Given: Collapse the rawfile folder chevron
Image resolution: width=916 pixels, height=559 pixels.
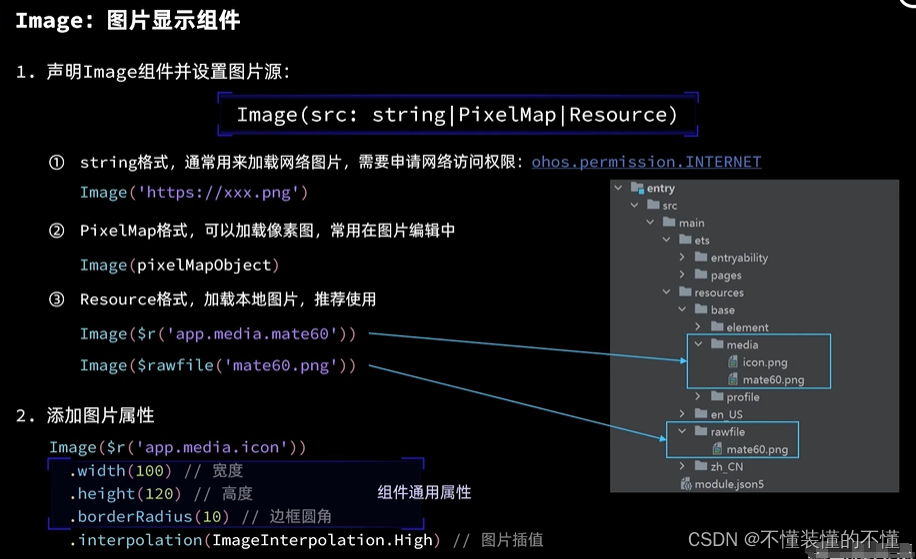Looking at the screenshot, I should point(682,431).
